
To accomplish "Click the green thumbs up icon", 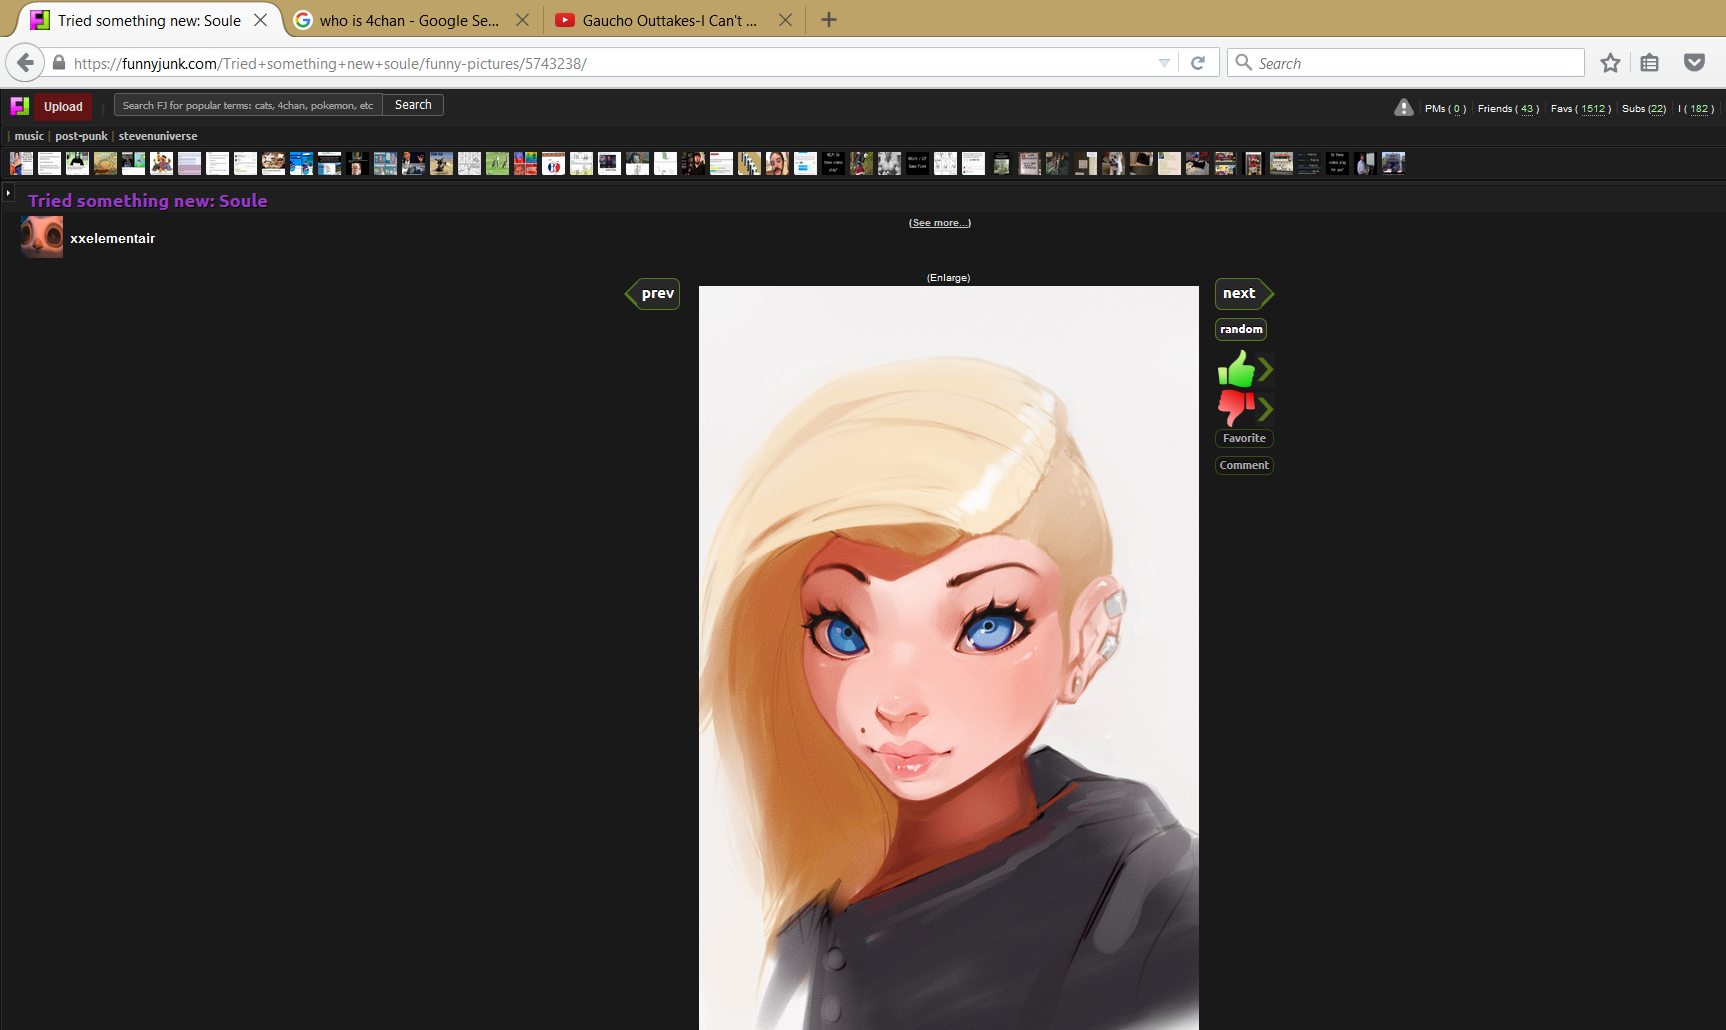I will [x=1236, y=370].
